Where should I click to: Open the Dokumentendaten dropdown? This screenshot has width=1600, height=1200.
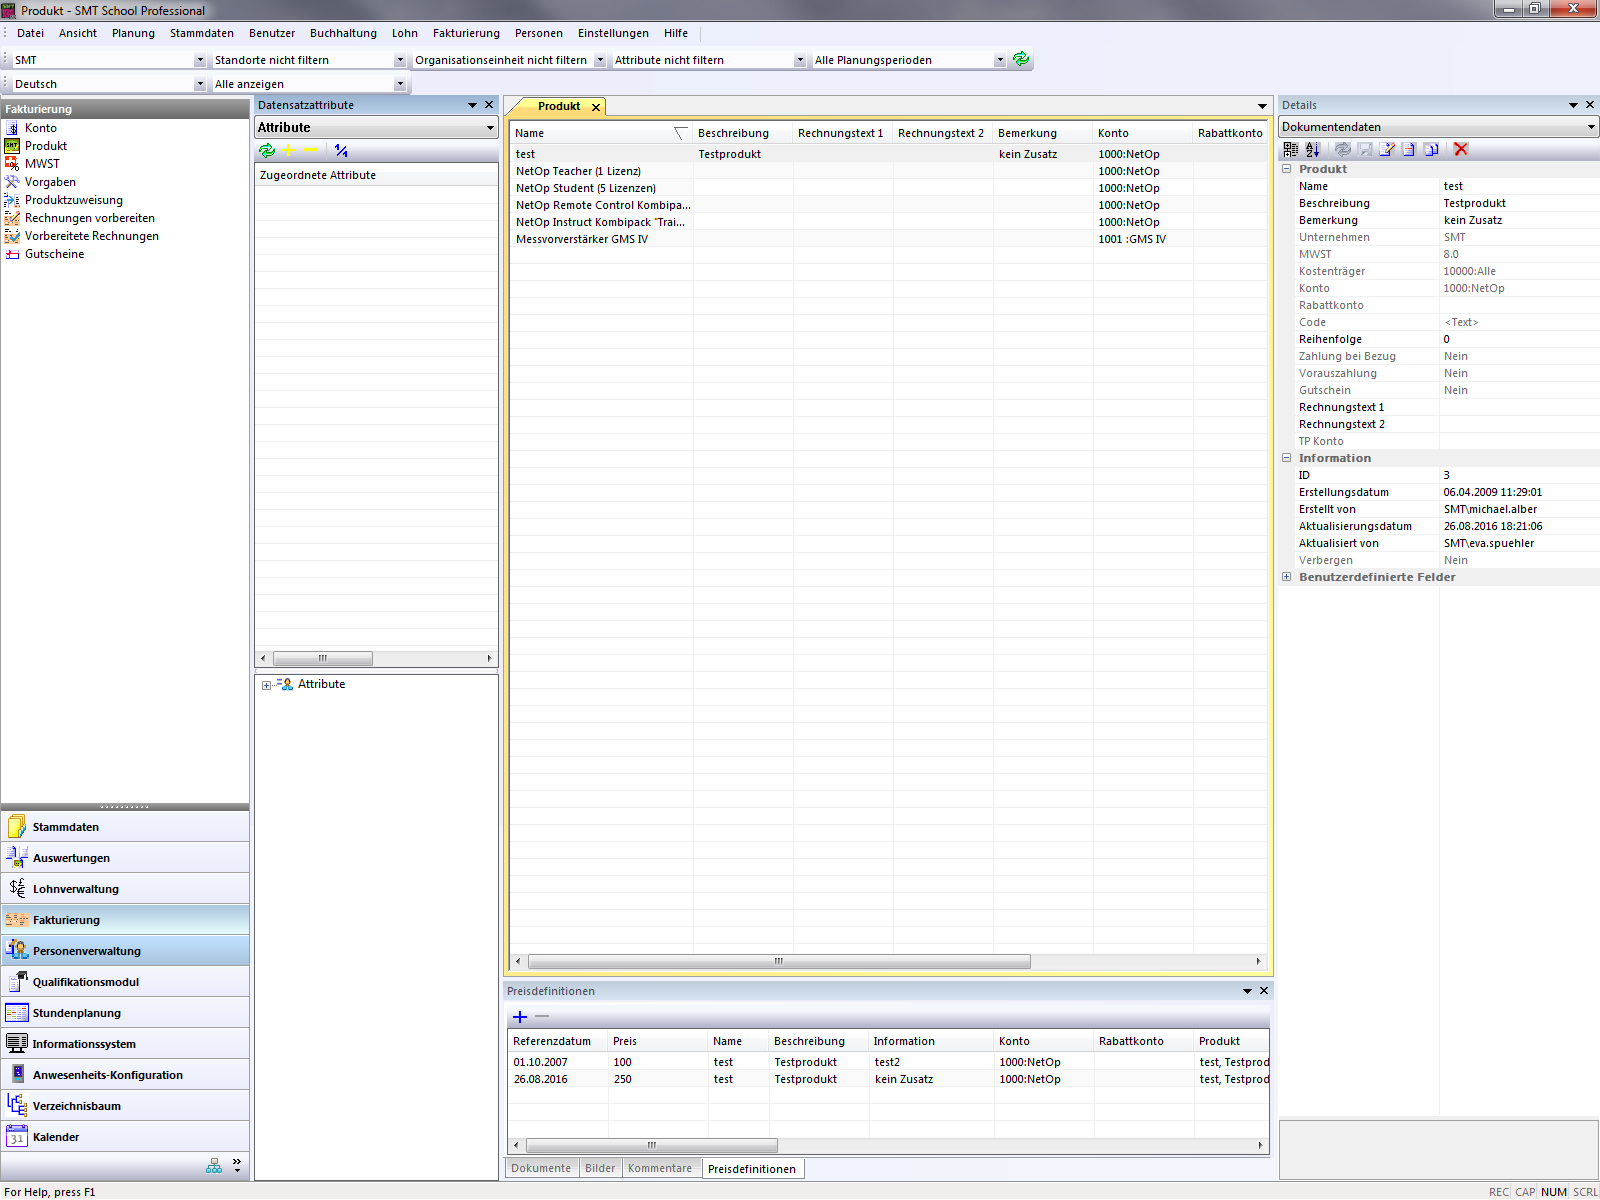tap(1590, 127)
